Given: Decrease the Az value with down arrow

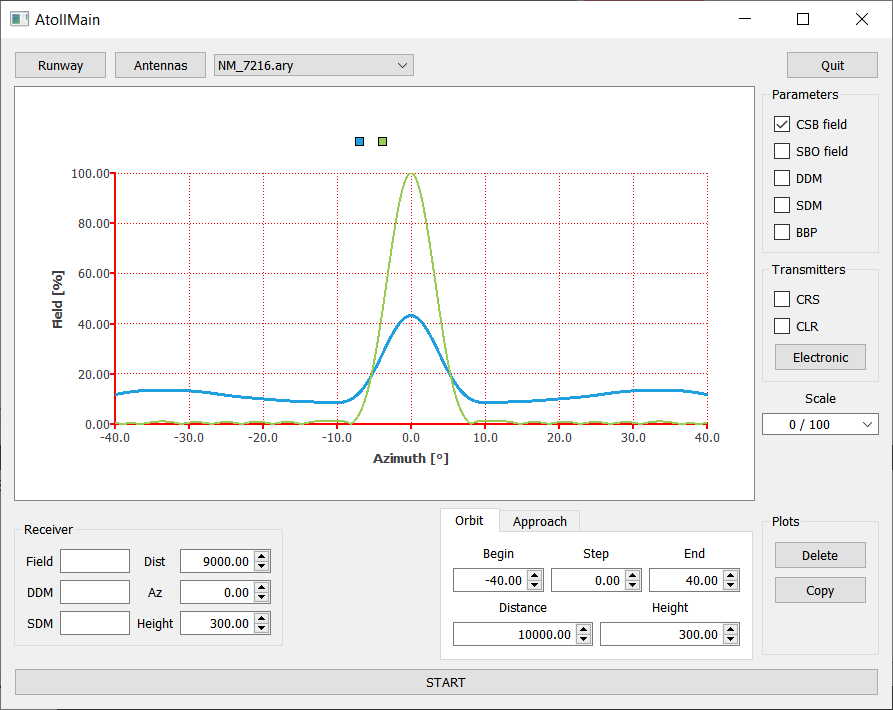Looking at the screenshot, I should (262, 598).
